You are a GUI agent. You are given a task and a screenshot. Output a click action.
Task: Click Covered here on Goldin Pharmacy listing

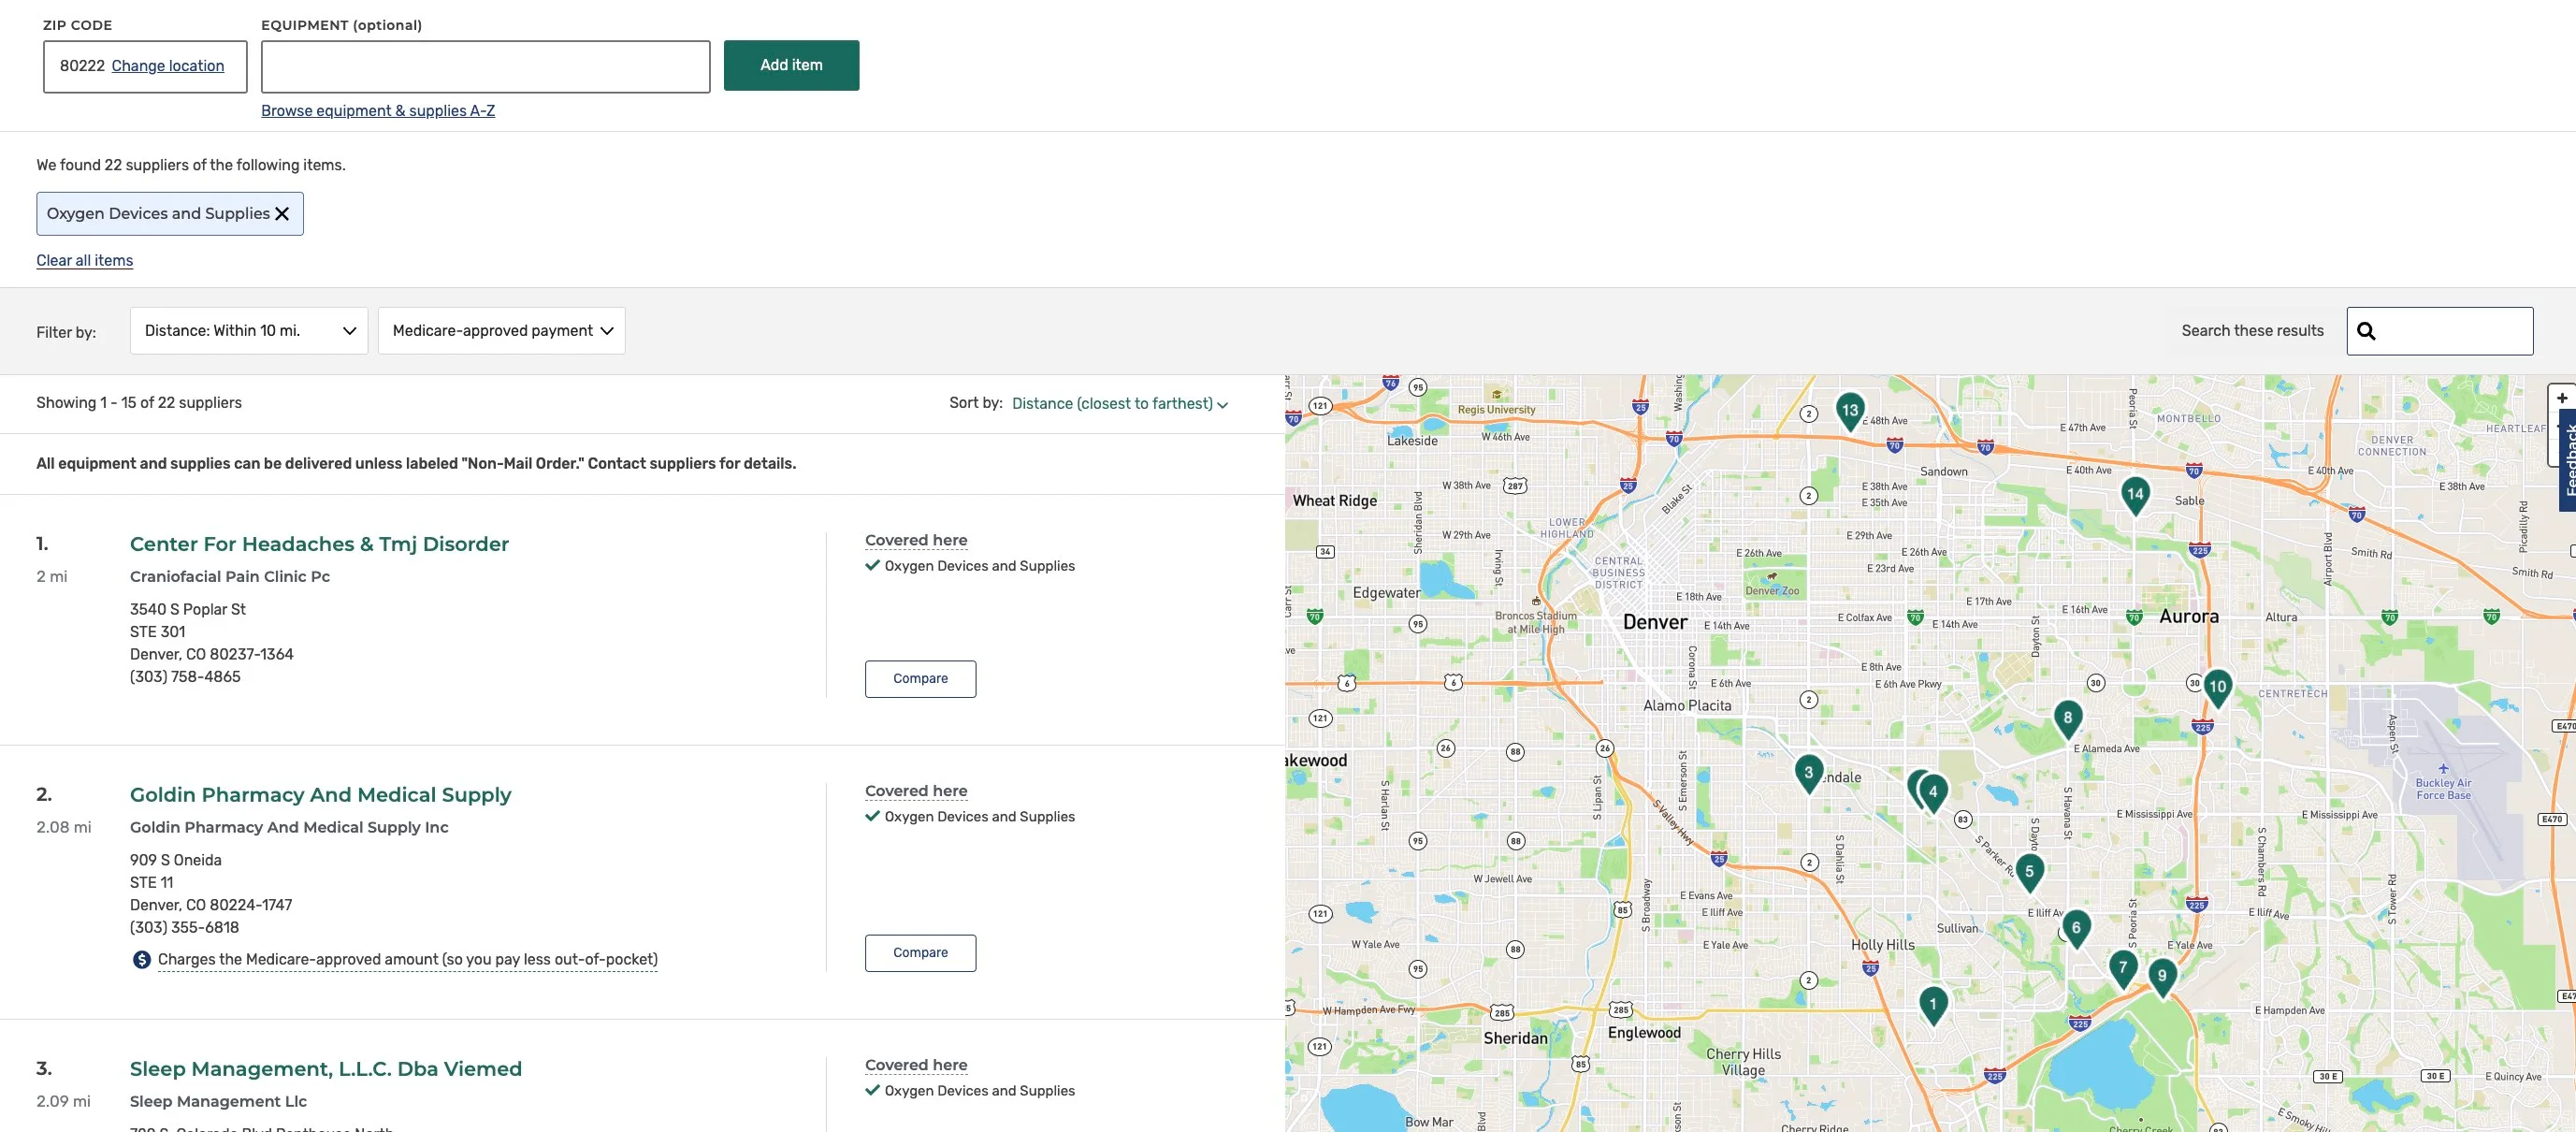click(916, 792)
